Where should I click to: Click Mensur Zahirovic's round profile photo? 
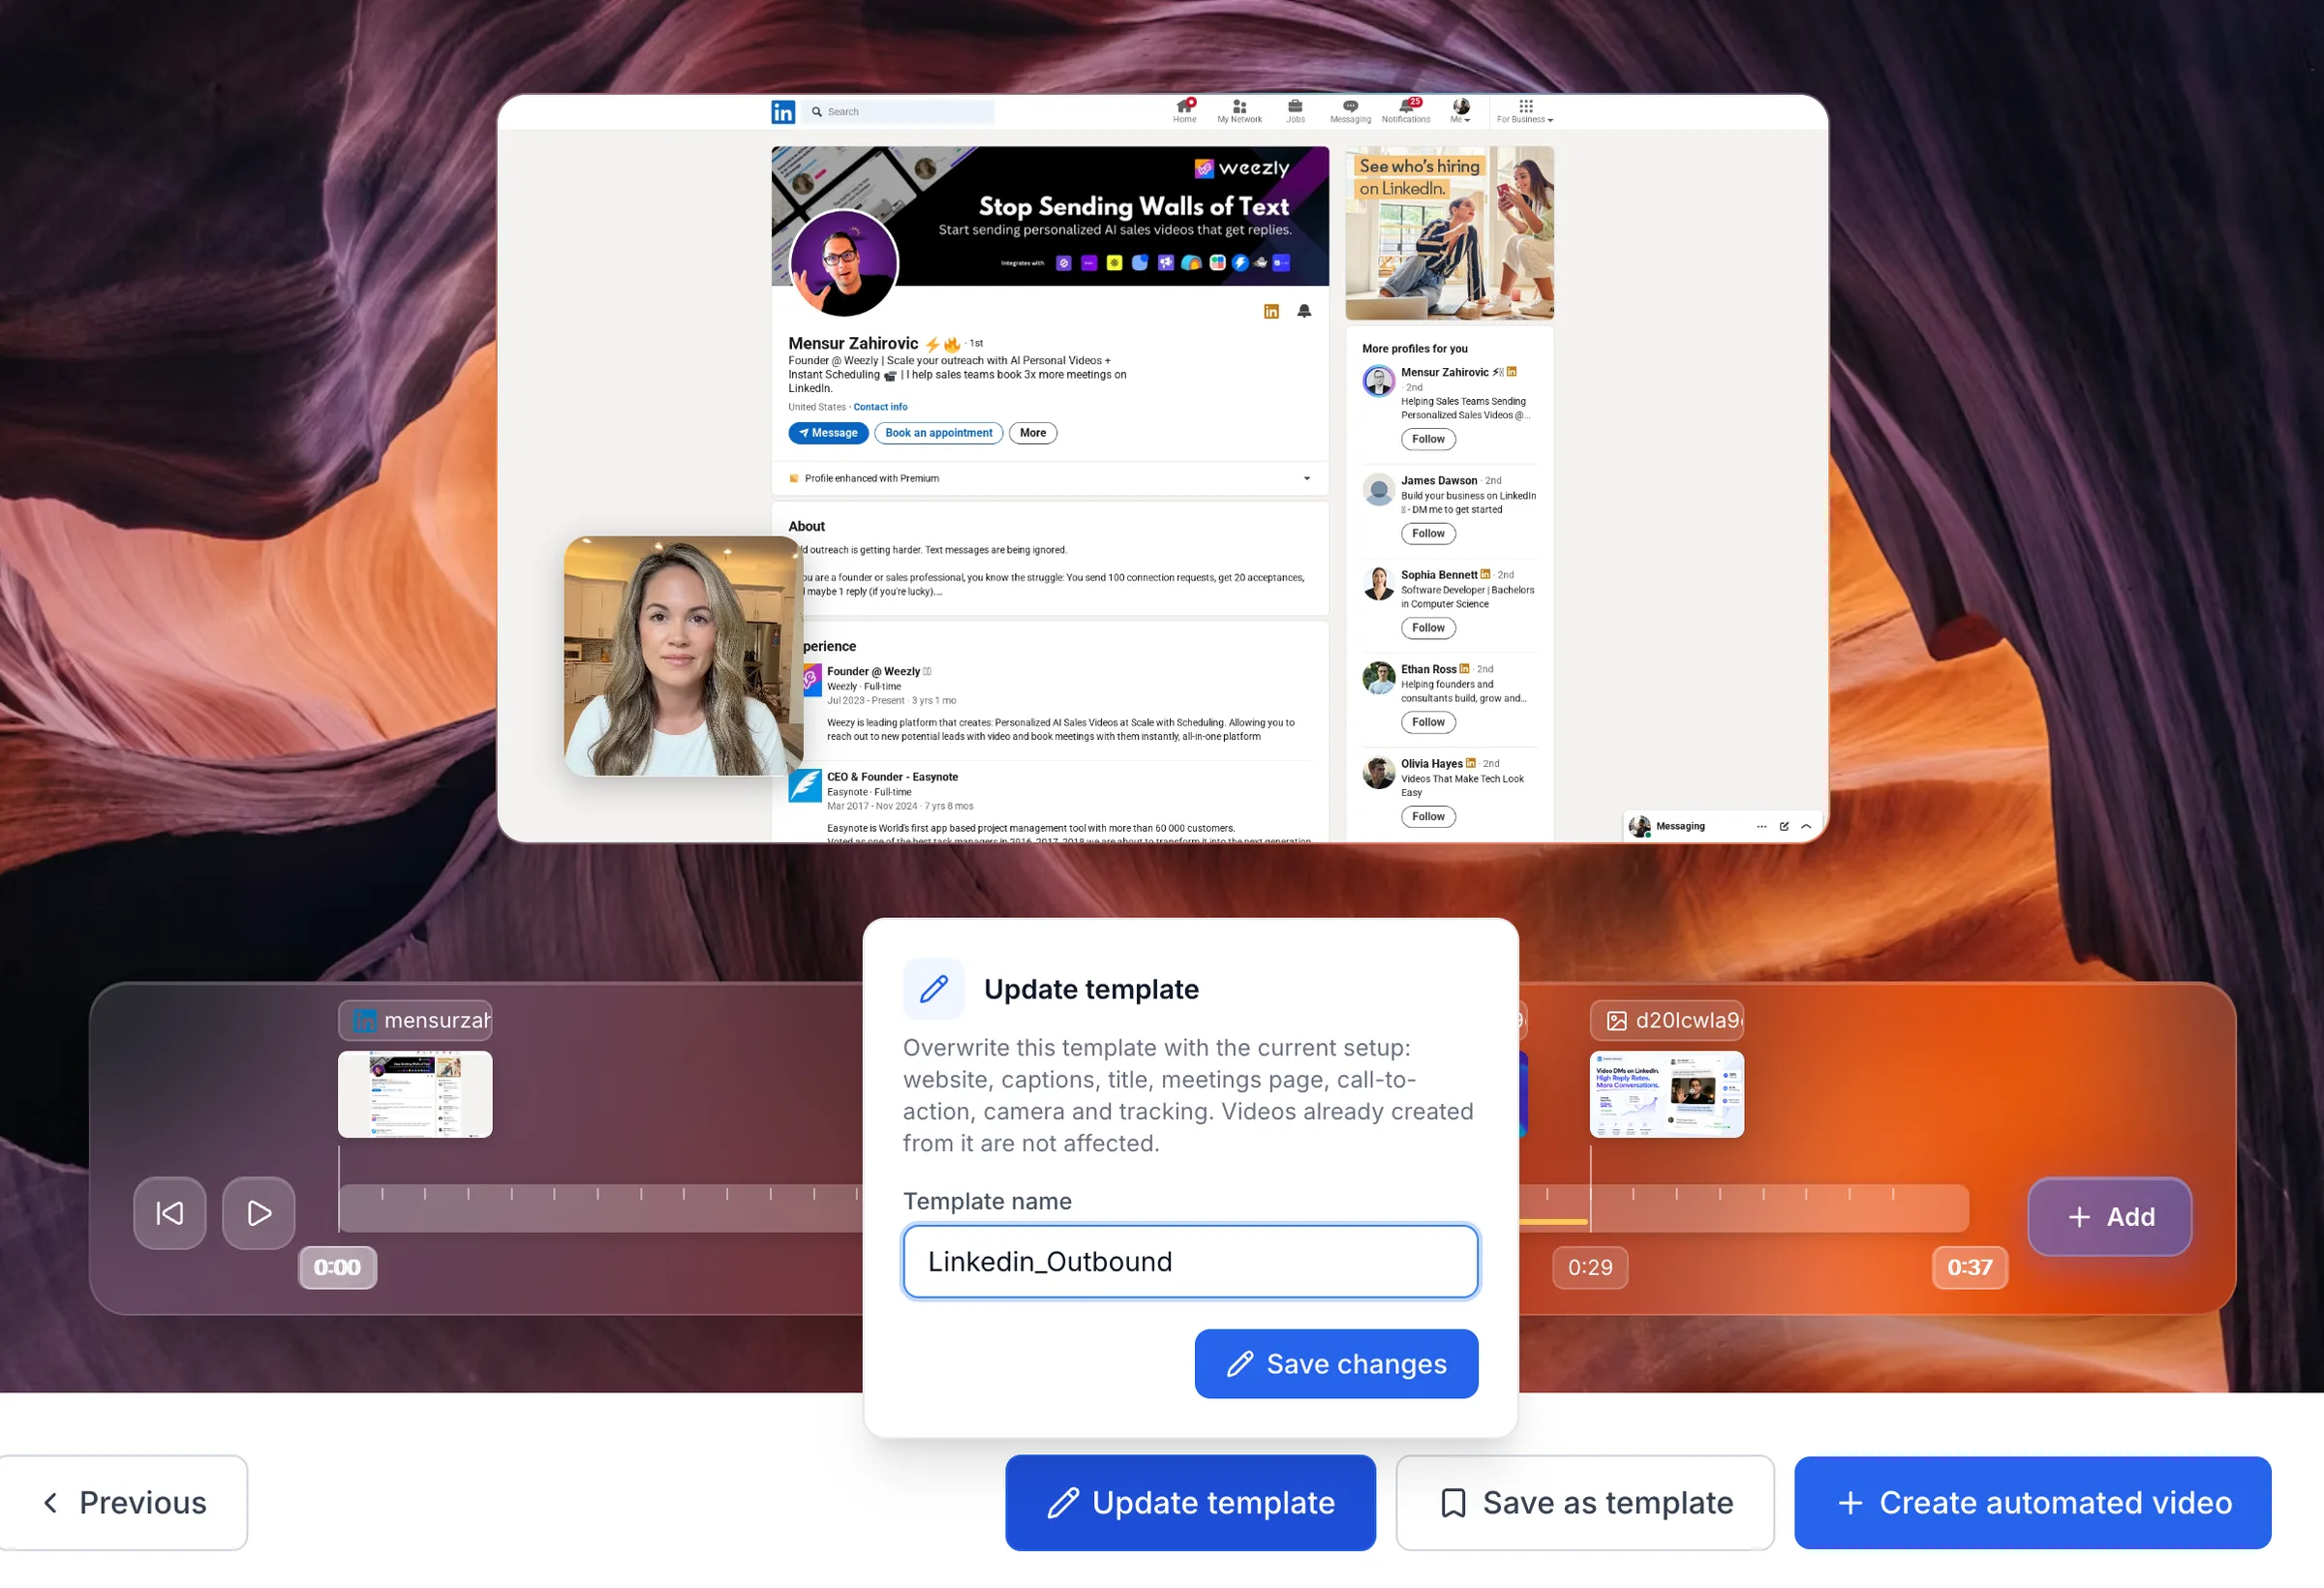click(x=844, y=263)
